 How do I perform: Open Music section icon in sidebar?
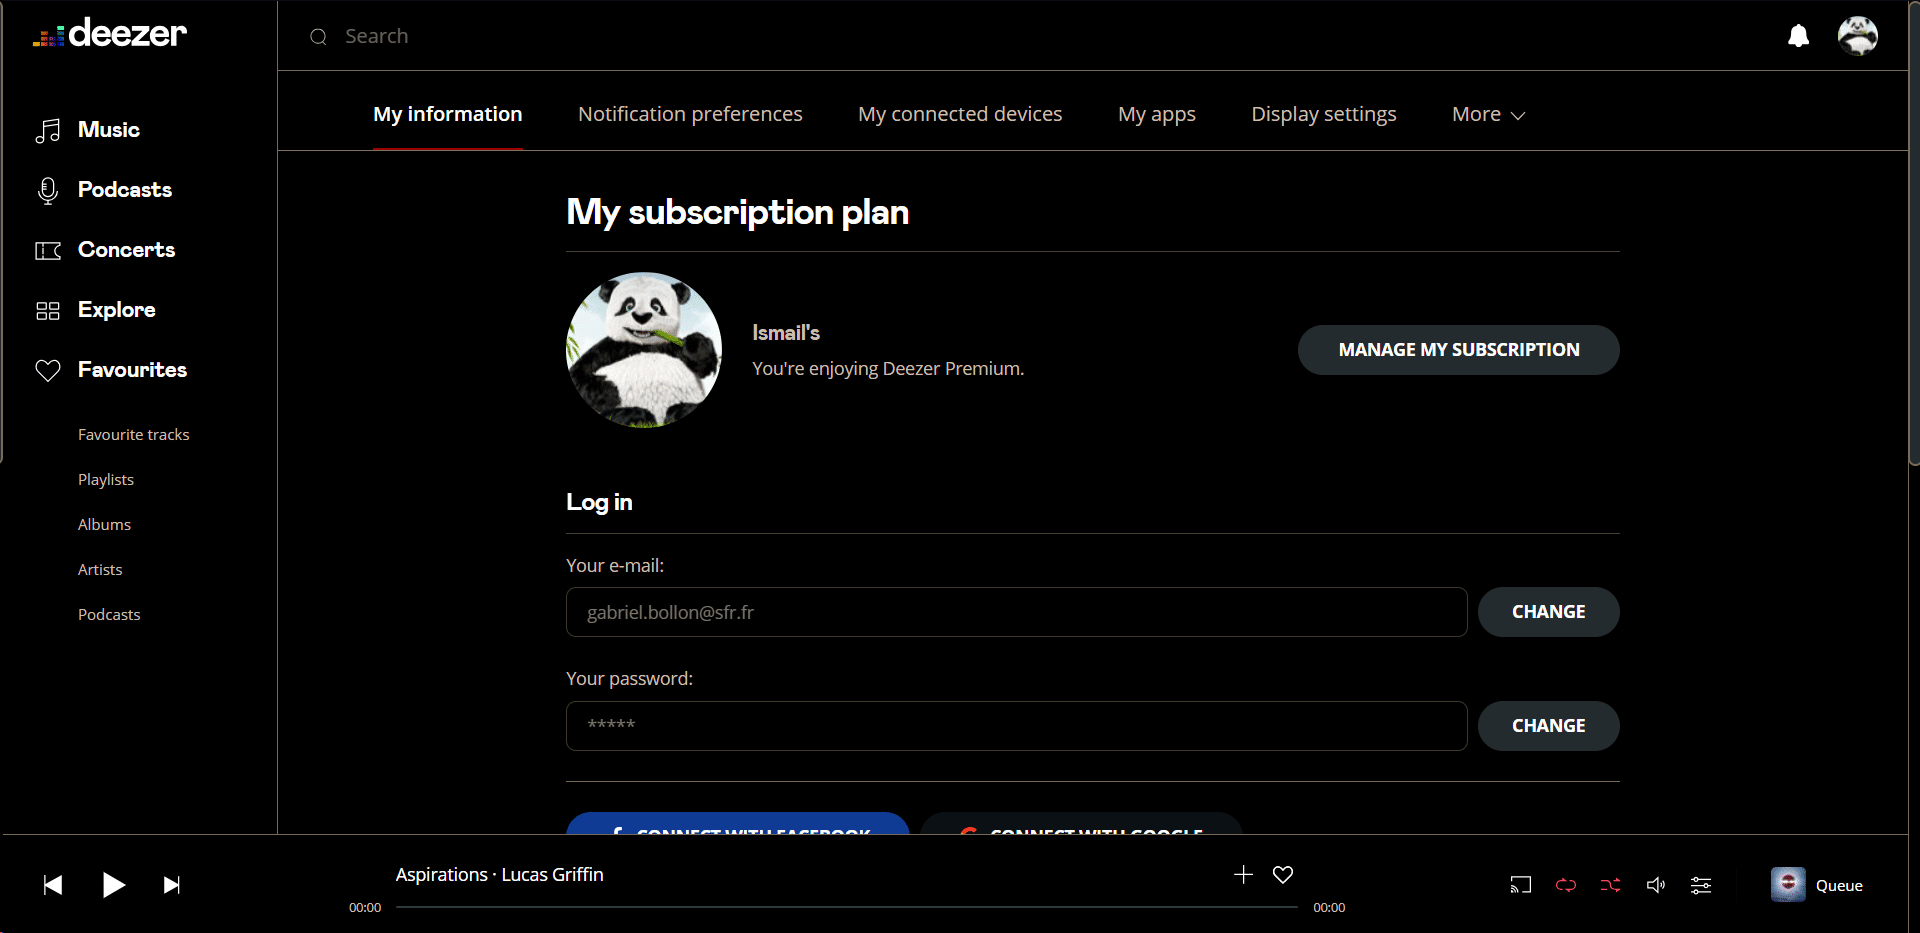click(48, 130)
